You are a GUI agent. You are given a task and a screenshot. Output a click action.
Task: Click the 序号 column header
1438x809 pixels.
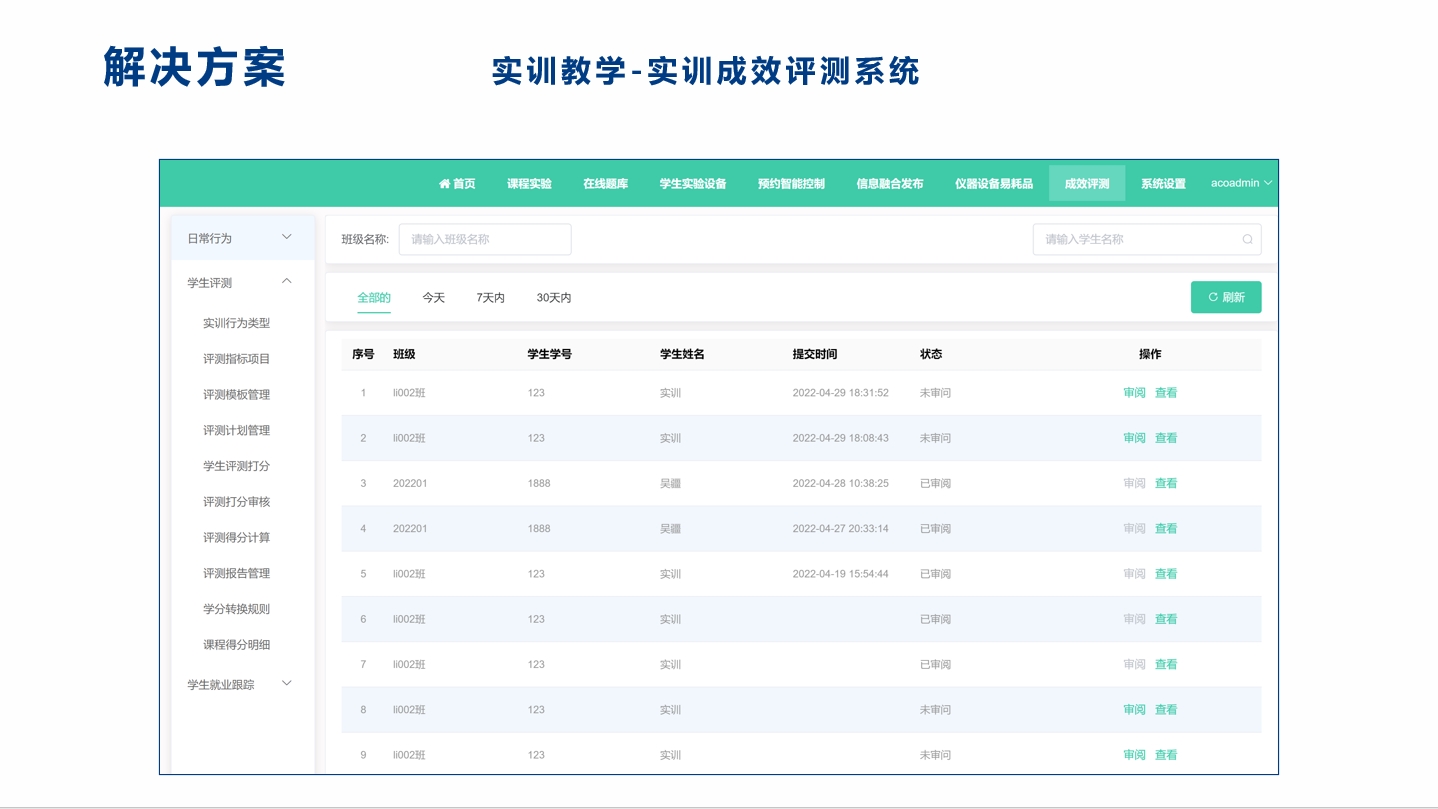[x=363, y=354]
